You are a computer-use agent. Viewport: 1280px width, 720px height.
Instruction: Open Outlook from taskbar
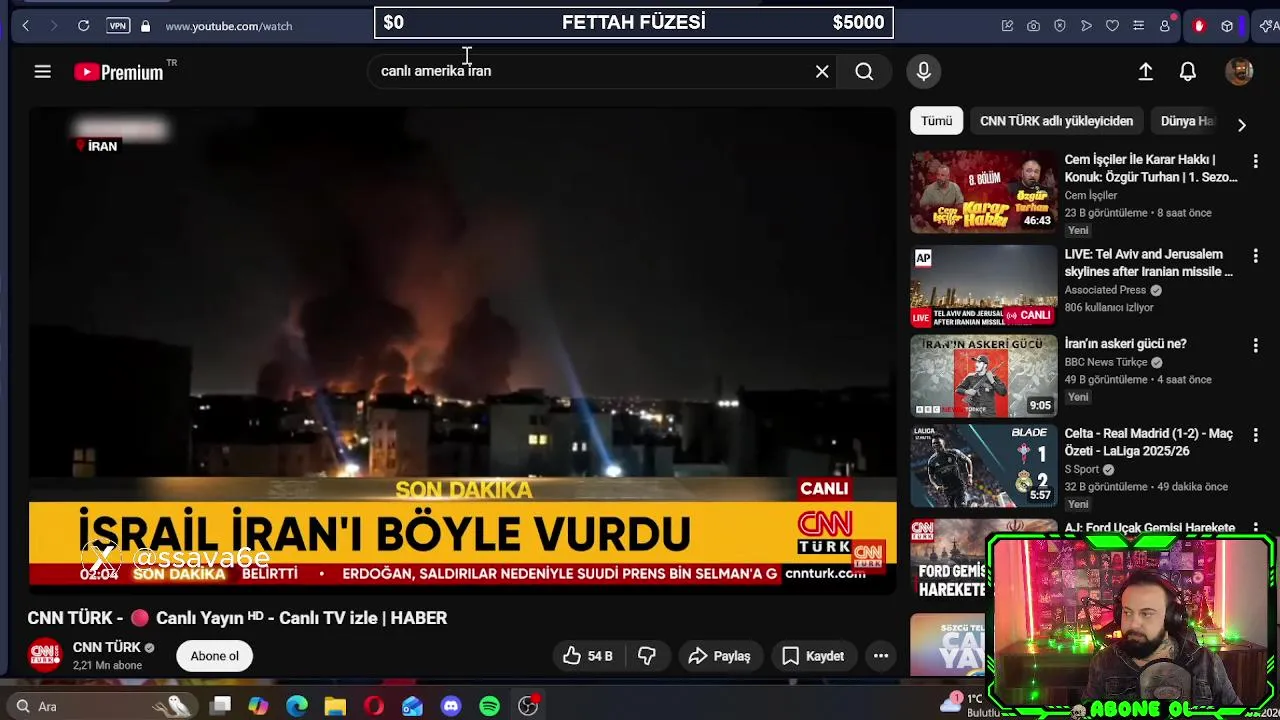pos(412,706)
